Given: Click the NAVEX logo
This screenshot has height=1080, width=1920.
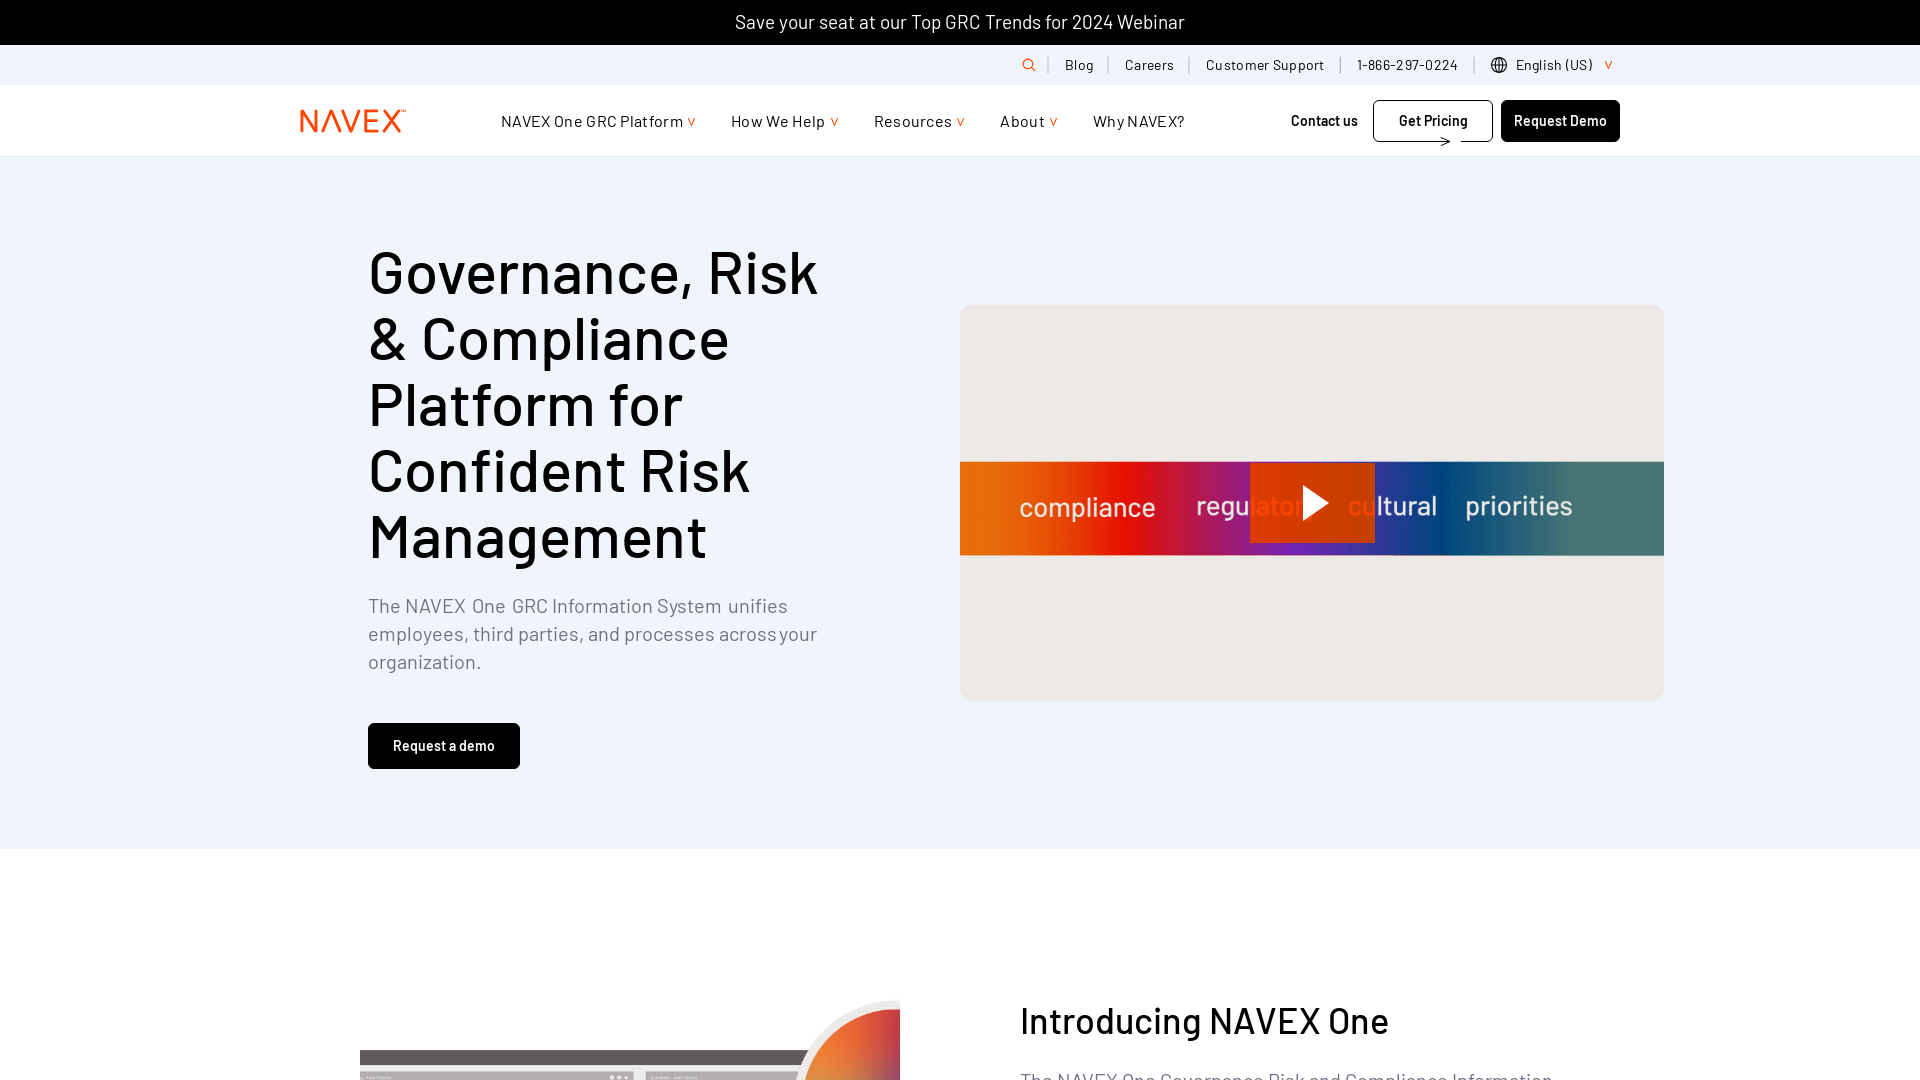Looking at the screenshot, I should [x=353, y=121].
